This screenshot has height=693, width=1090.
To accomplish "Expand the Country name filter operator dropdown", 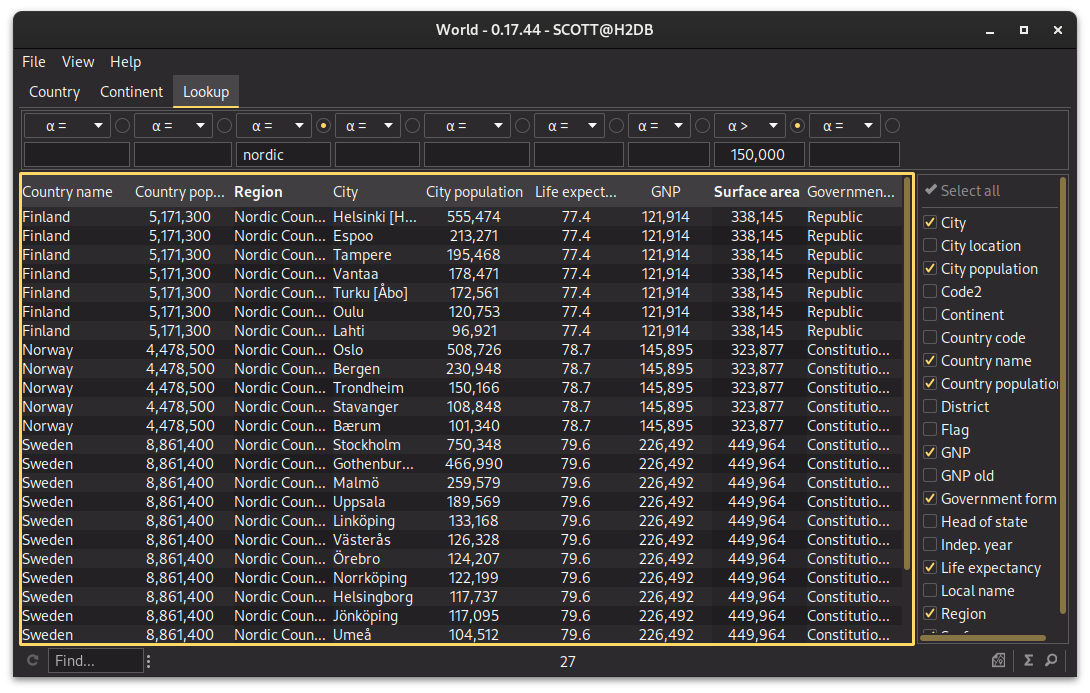I will pos(67,126).
